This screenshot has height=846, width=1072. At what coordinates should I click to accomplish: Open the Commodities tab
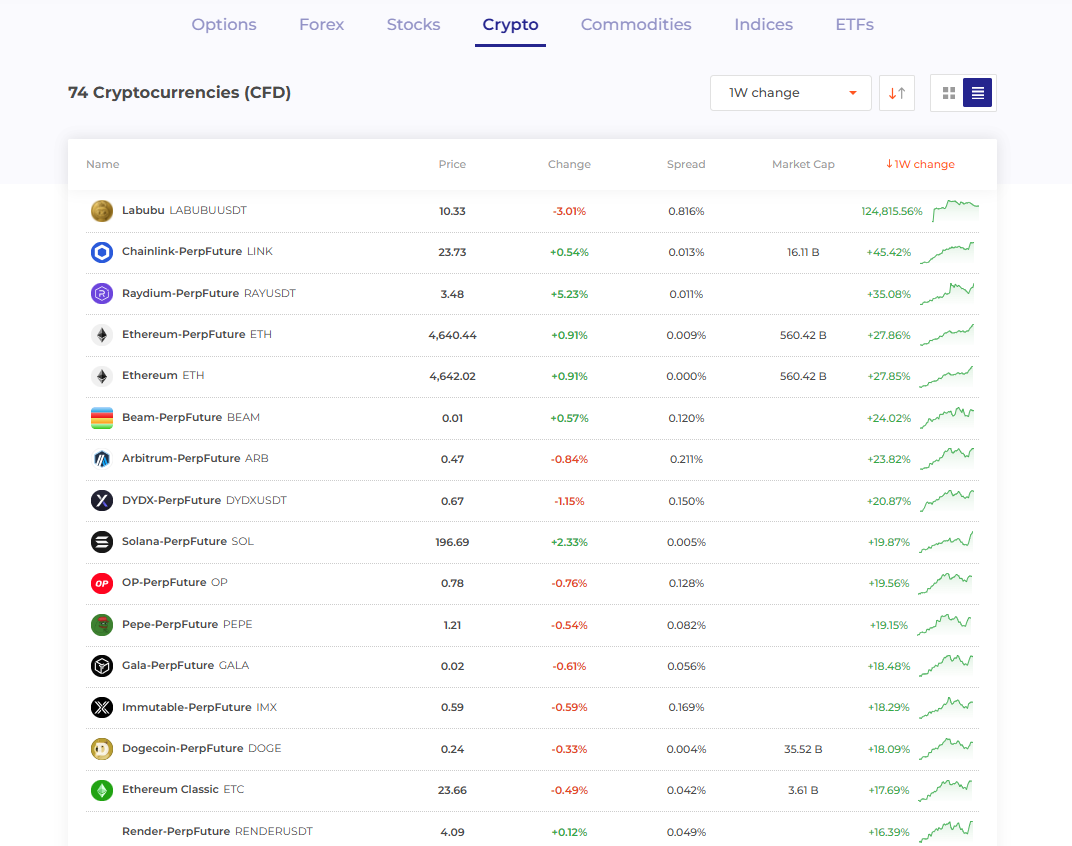[636, 25]
